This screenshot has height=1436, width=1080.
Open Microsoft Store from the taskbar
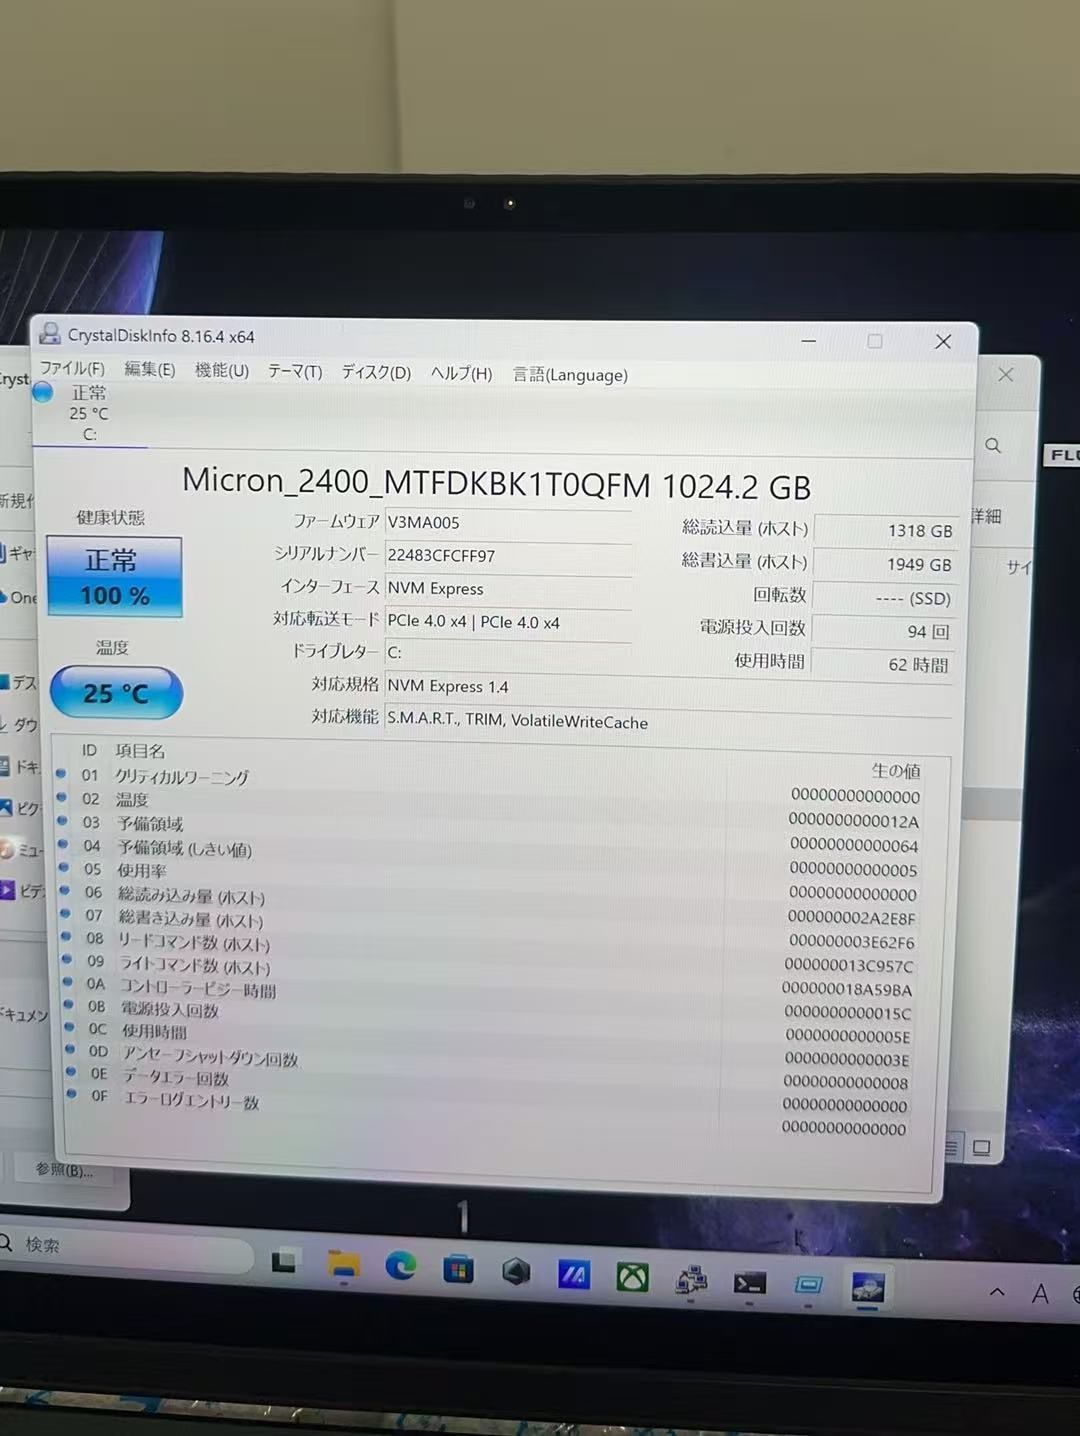click(x=458, y=1270)
